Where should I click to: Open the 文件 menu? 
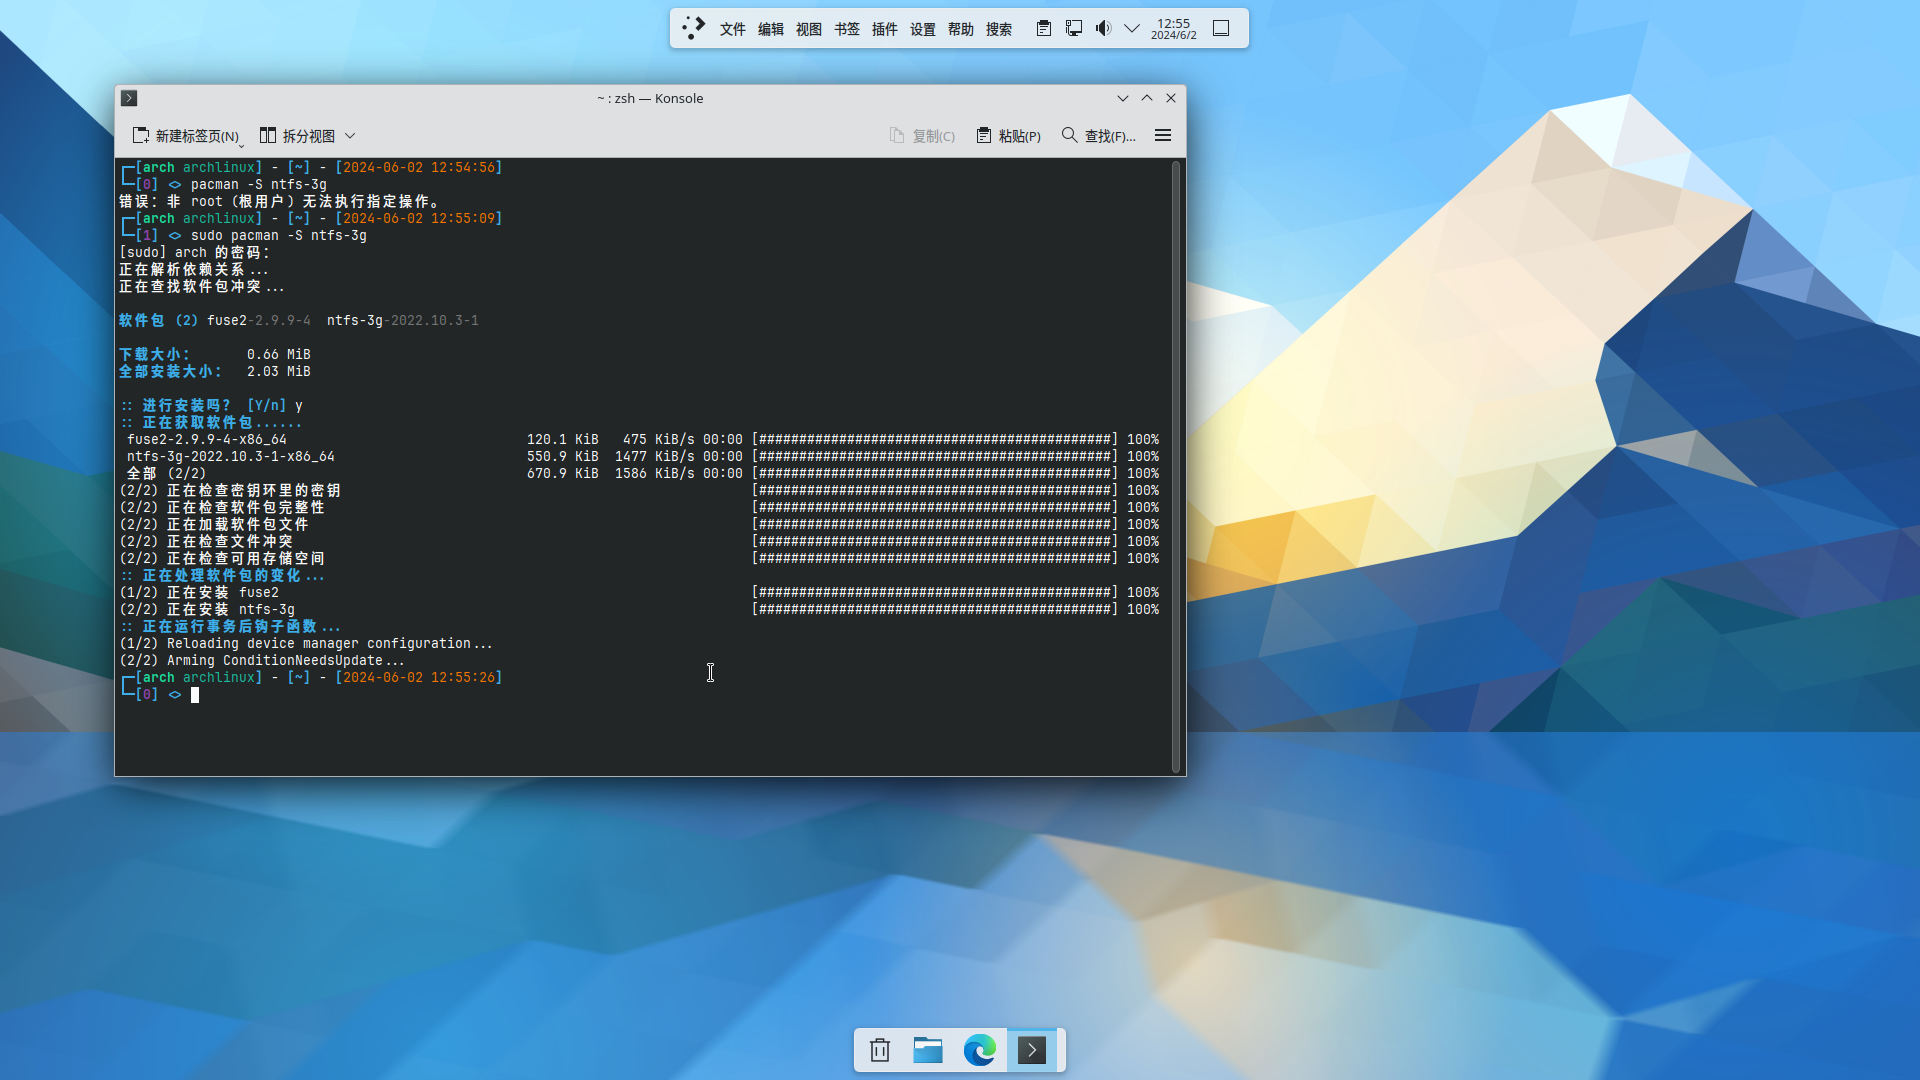pos(732,29)
